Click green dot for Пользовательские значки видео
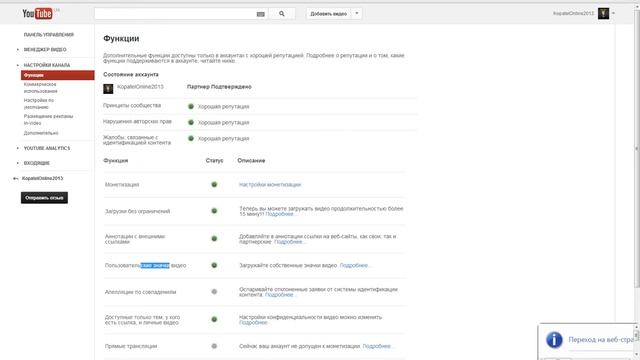 [214, 265]
